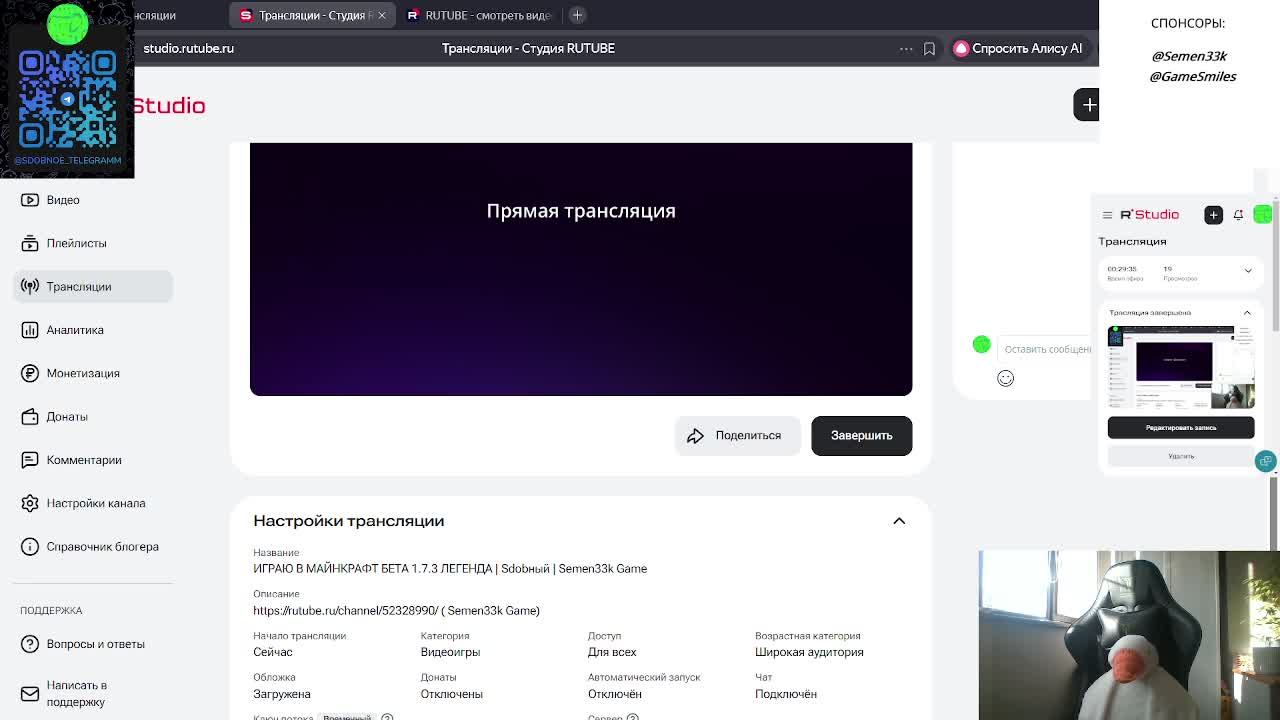Select Трансляции in the sidebar
This screenshot has width=1280, height=720.
coord(93,287)
